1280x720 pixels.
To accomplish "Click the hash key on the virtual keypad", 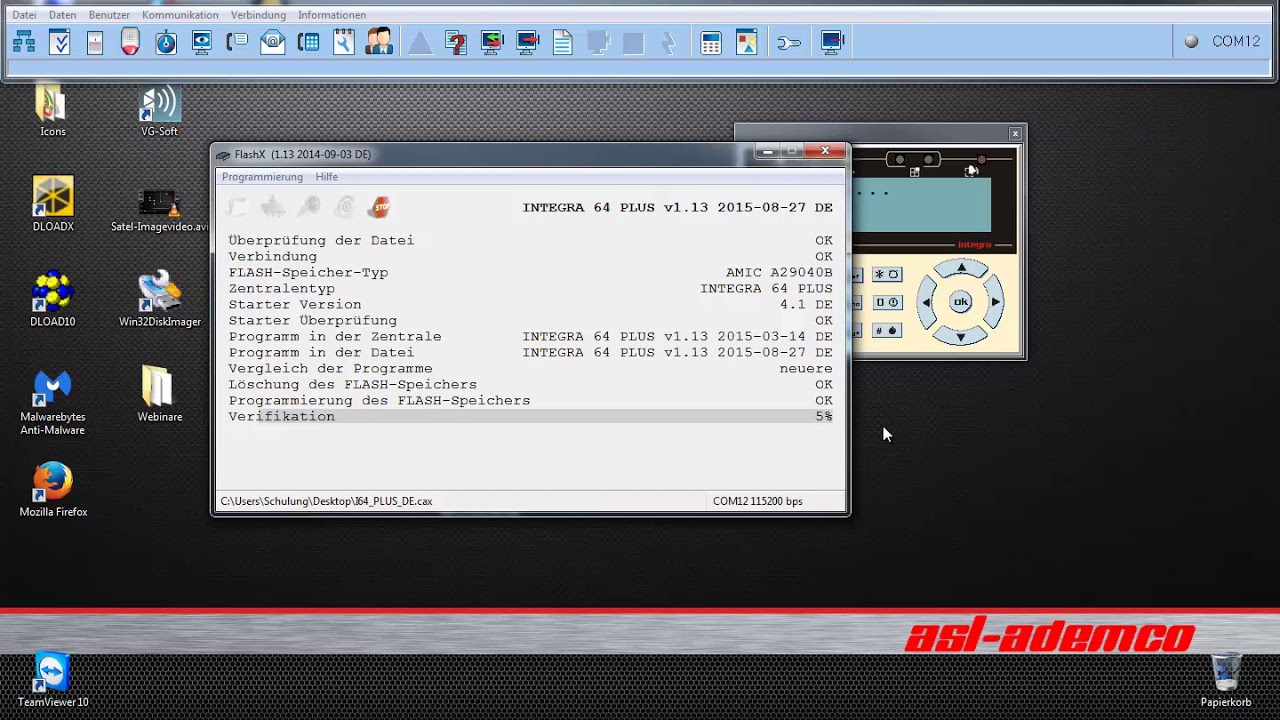I will point(887,330).
